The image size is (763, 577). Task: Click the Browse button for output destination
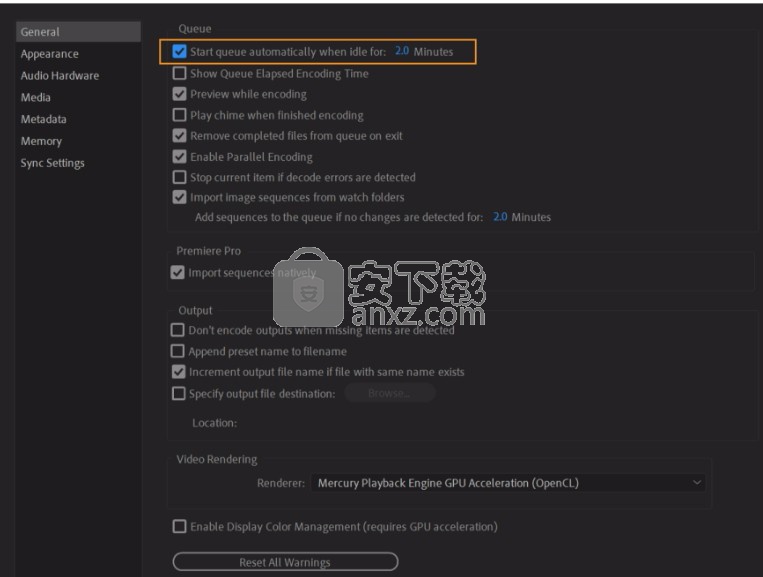(x=389, y=393)
